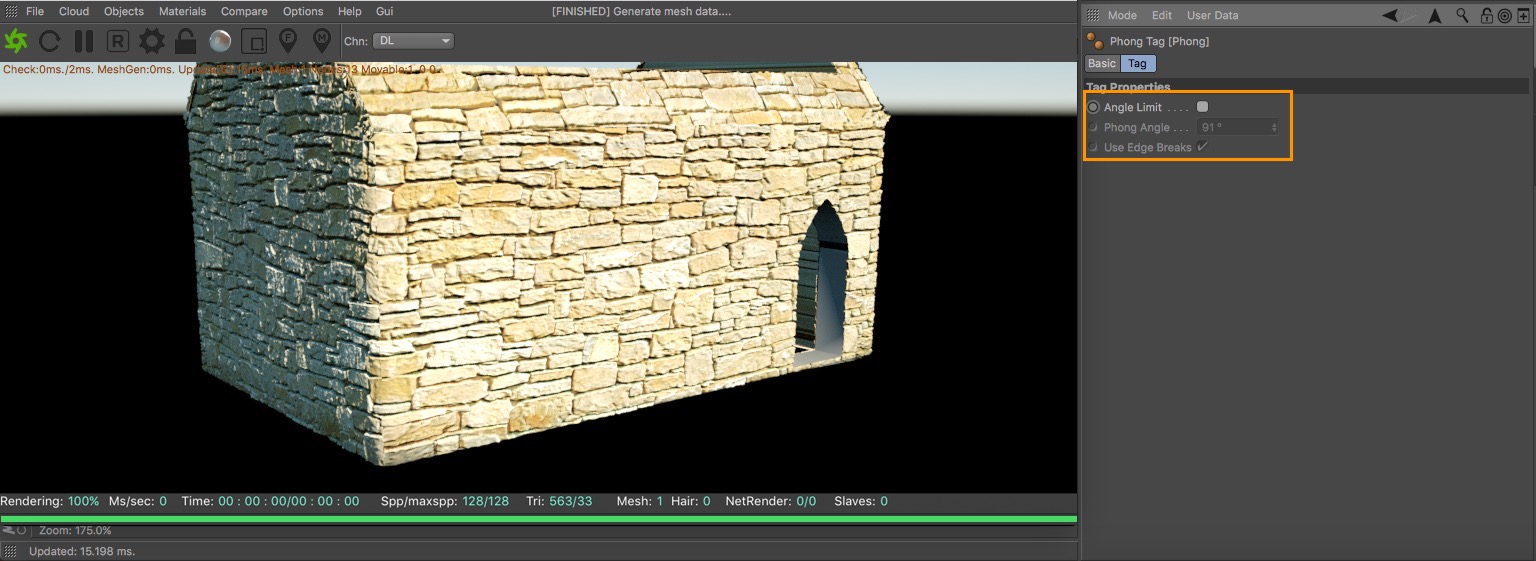Open Octane settings gear icon

coord(152,41)
